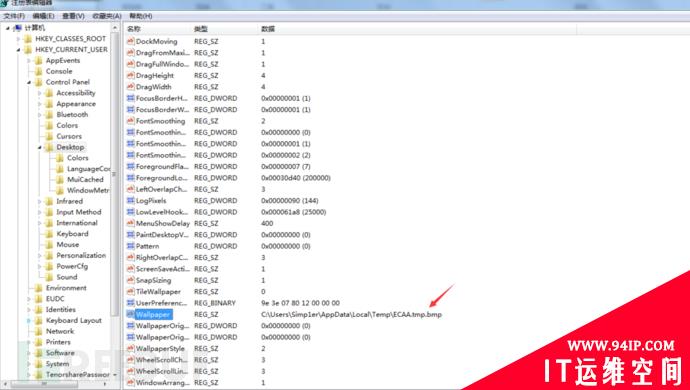Click the TileWallpaper string value icon

pos(130,291)
